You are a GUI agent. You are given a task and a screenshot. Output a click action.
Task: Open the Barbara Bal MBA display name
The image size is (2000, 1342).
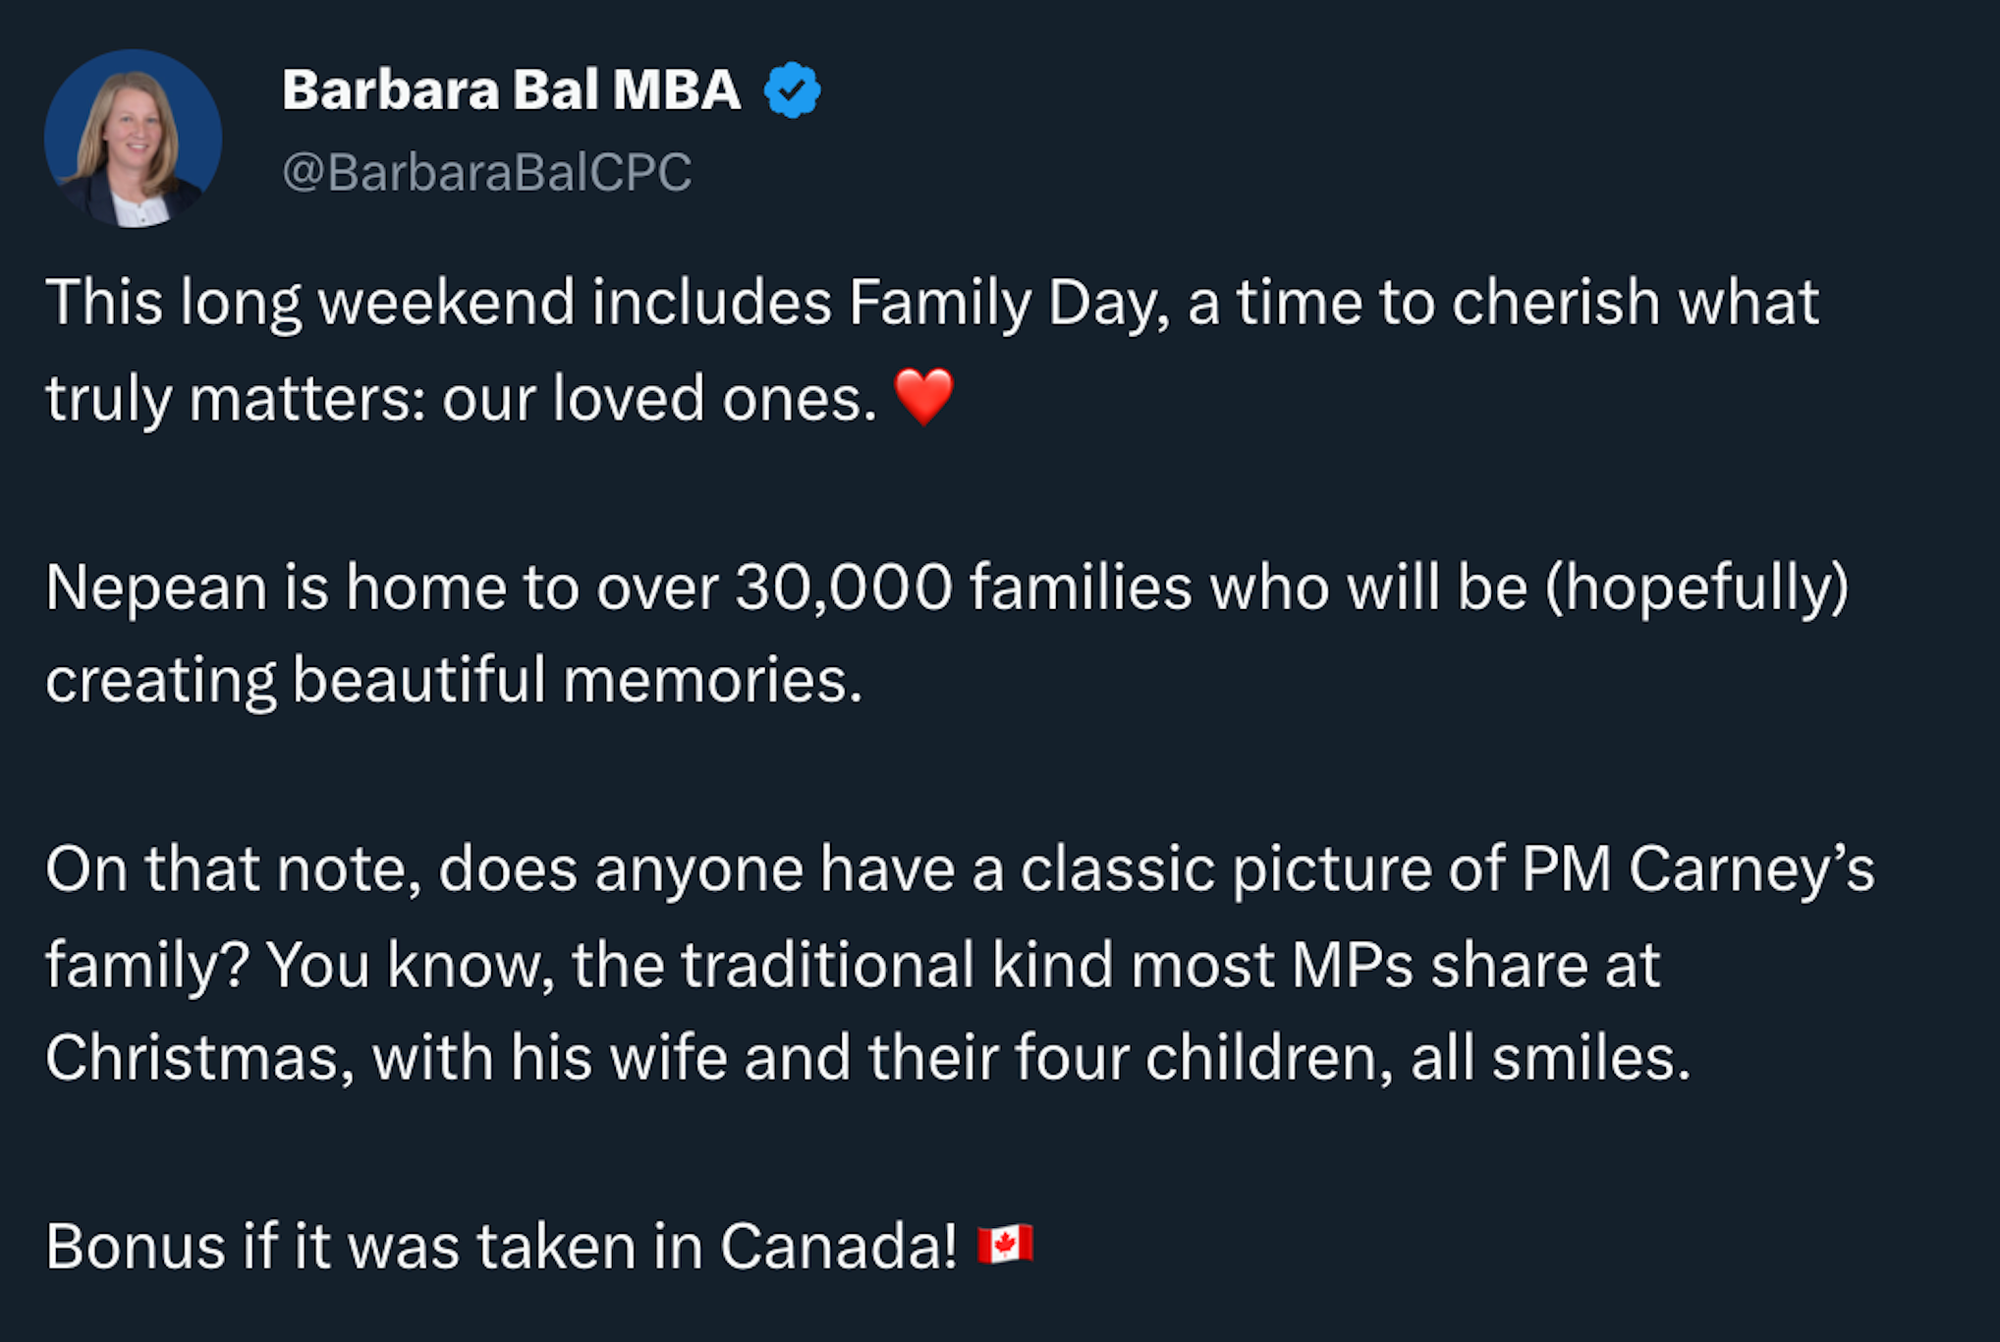click(511, 90)
